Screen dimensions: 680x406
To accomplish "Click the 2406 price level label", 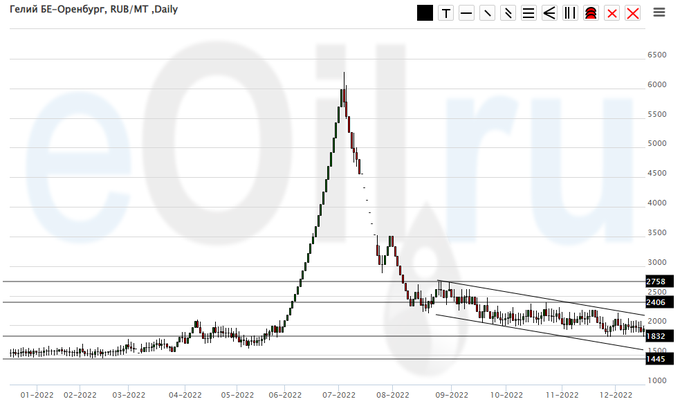I will click(656, 302).
